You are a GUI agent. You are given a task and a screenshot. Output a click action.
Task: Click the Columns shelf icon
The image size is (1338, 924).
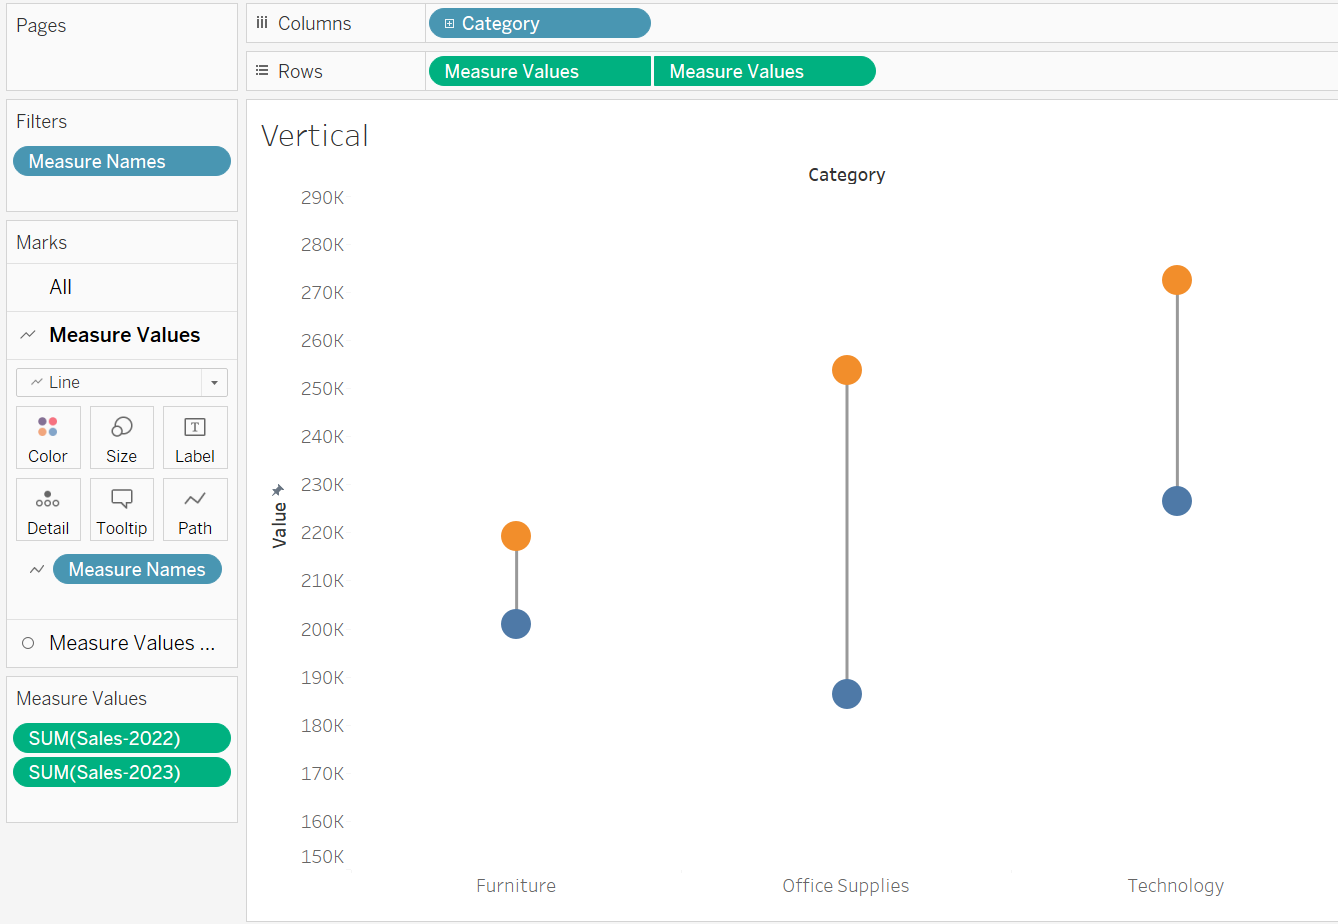[262, 22]
